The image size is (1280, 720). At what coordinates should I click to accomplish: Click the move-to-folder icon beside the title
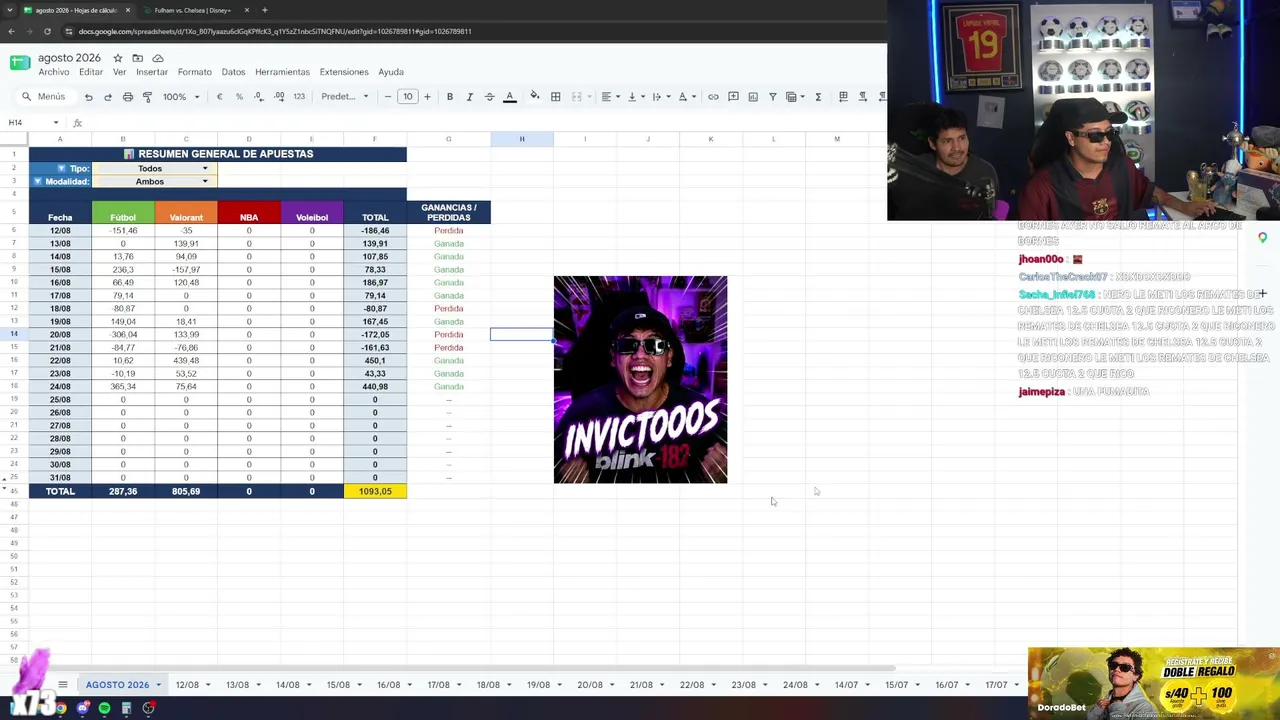tap(138, 58)
